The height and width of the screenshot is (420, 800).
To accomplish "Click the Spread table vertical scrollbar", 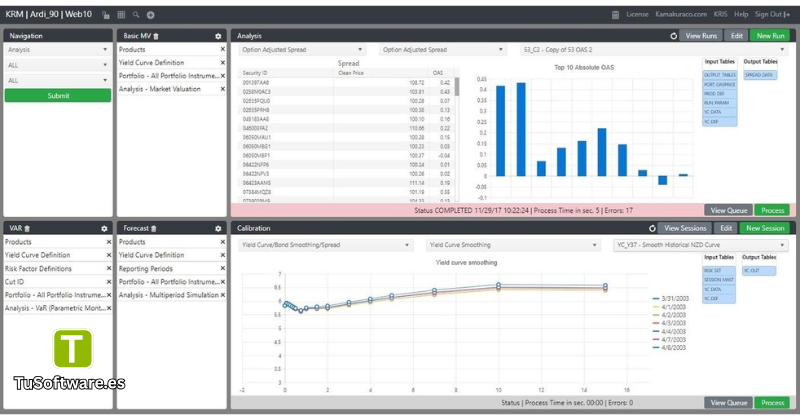I will [457, 87].
